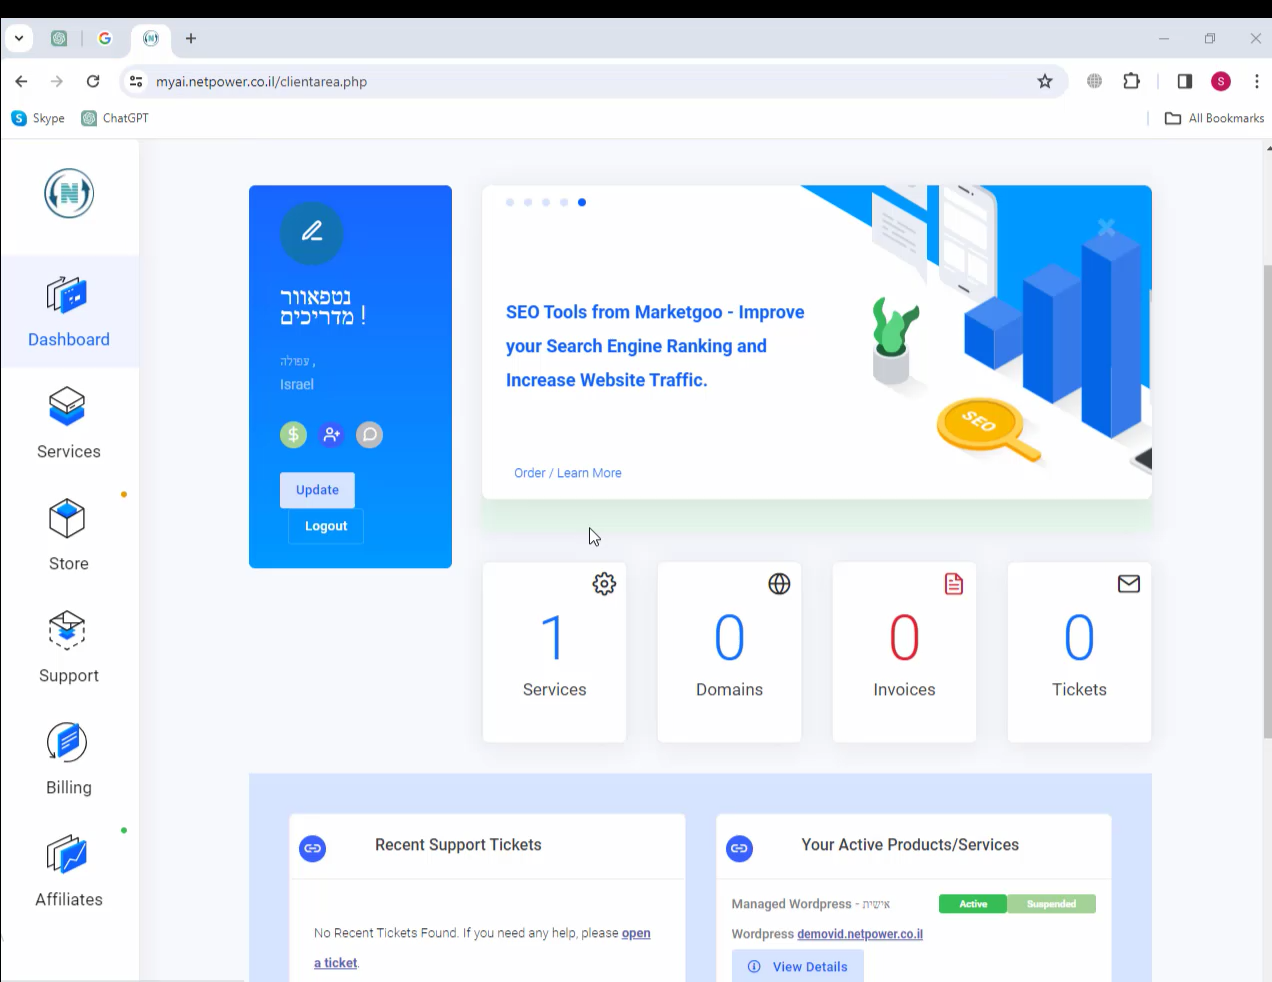The height and width of the screenshot is (982, 1272).
Task: Click the add contact user icon
Action: 331,435
